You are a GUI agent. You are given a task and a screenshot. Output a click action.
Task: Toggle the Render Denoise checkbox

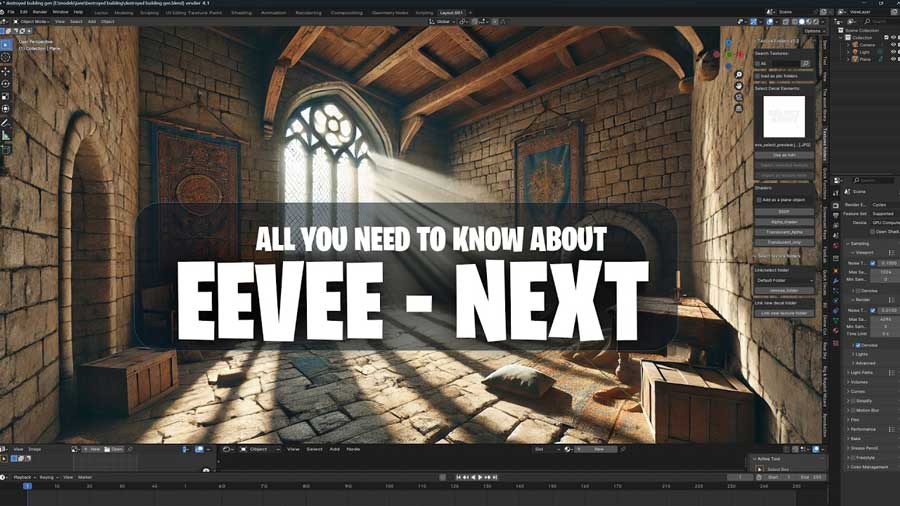coord(858,344)
